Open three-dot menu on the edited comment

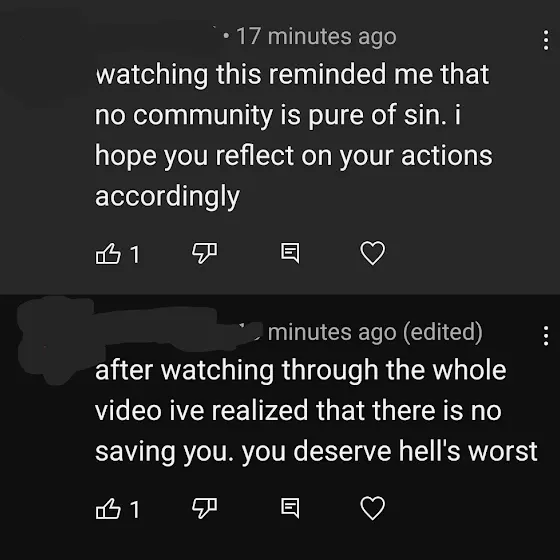545,336
